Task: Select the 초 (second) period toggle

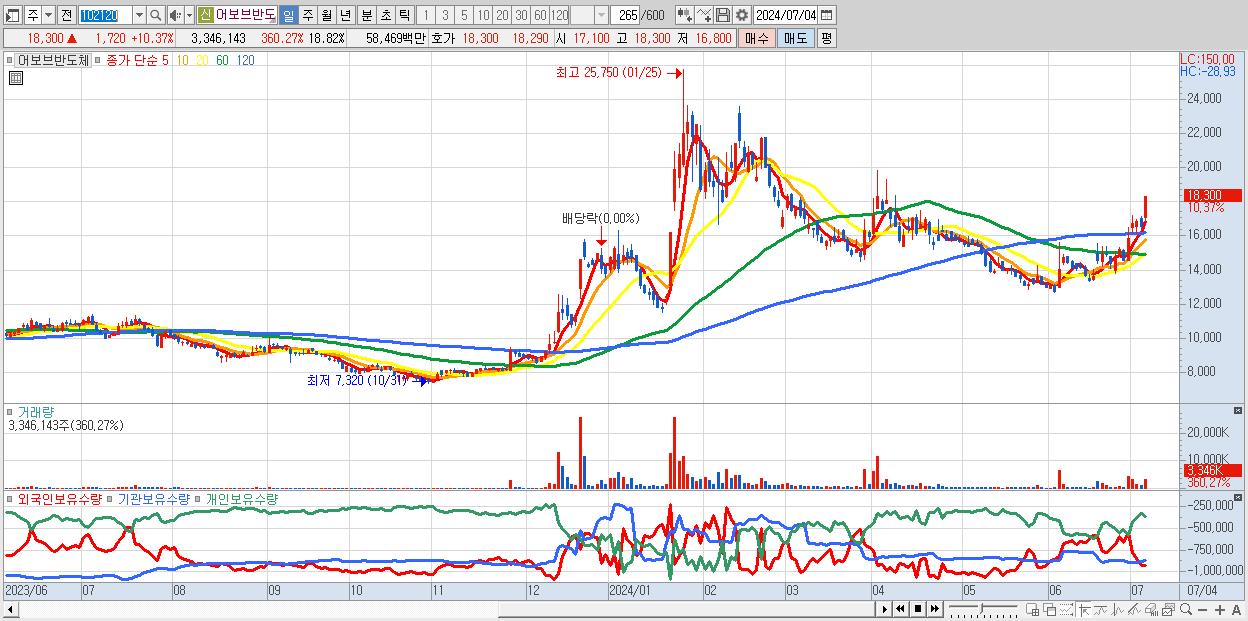Action: (x=385, y=16)
